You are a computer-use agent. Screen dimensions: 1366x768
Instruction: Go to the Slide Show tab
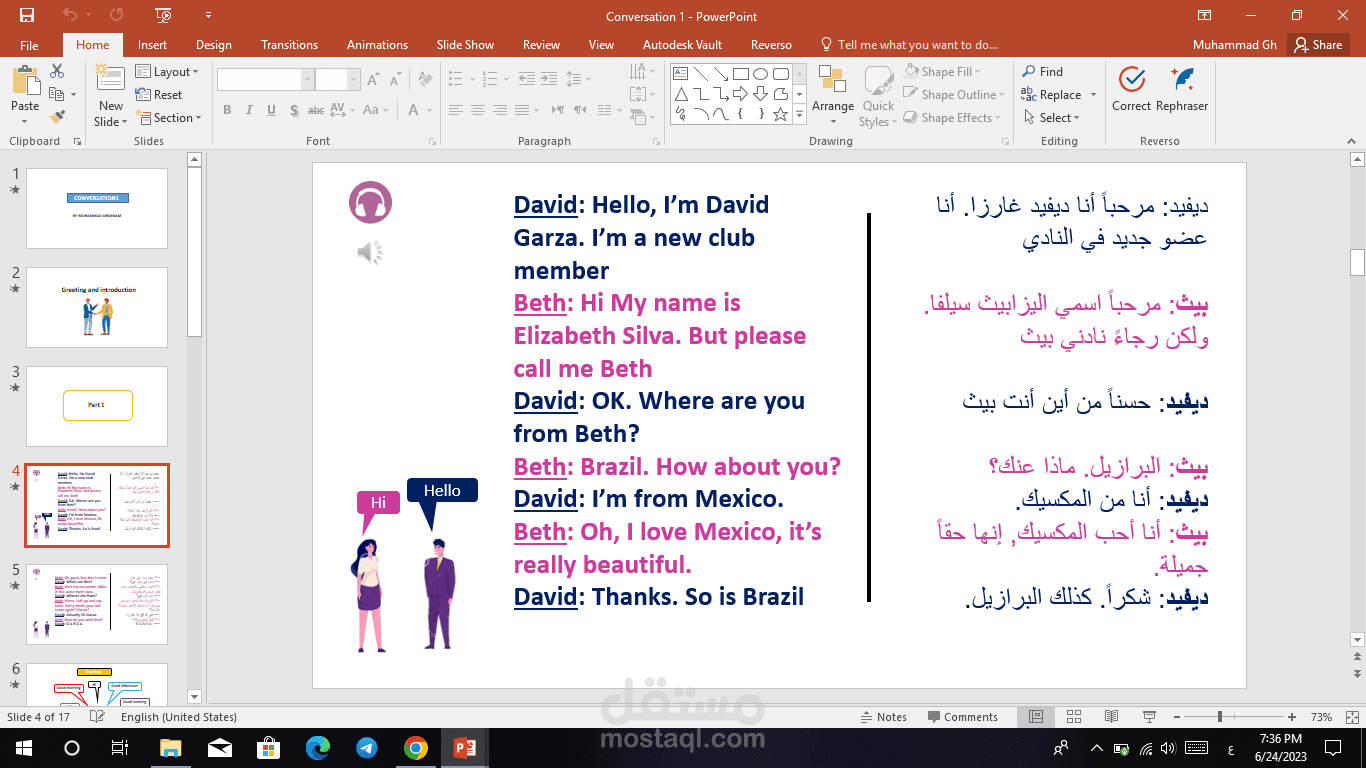(465, 45)
